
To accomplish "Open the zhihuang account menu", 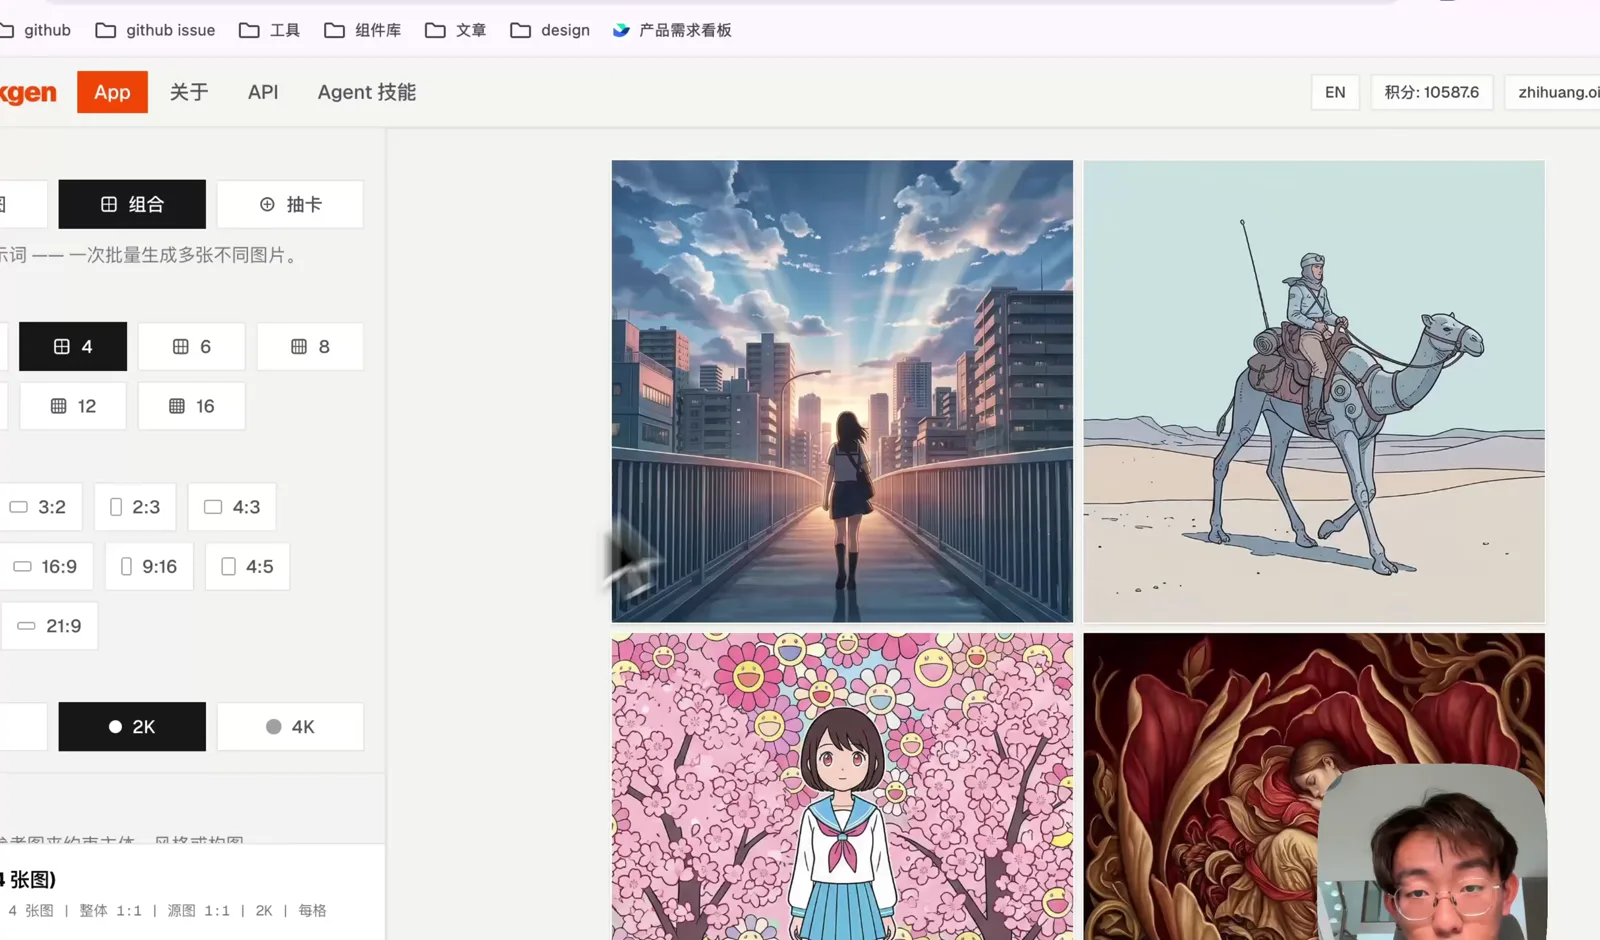I will click(1552, 92).
